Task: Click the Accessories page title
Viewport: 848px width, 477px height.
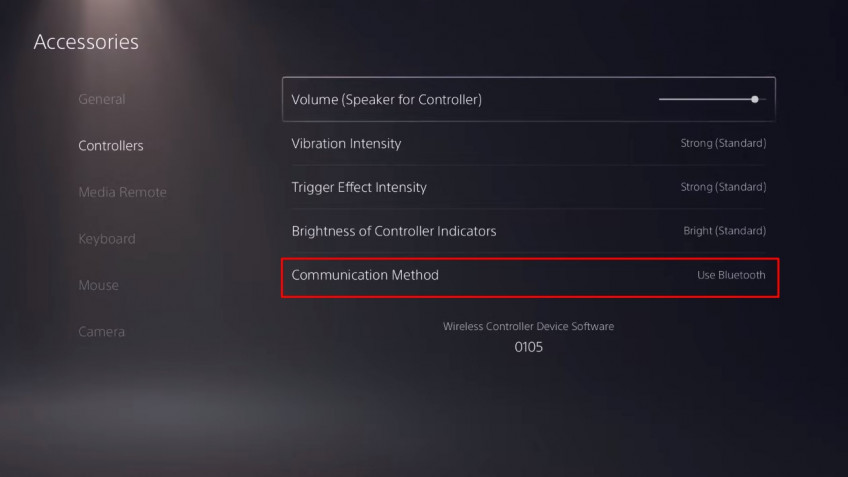Action: coord(86,42)
